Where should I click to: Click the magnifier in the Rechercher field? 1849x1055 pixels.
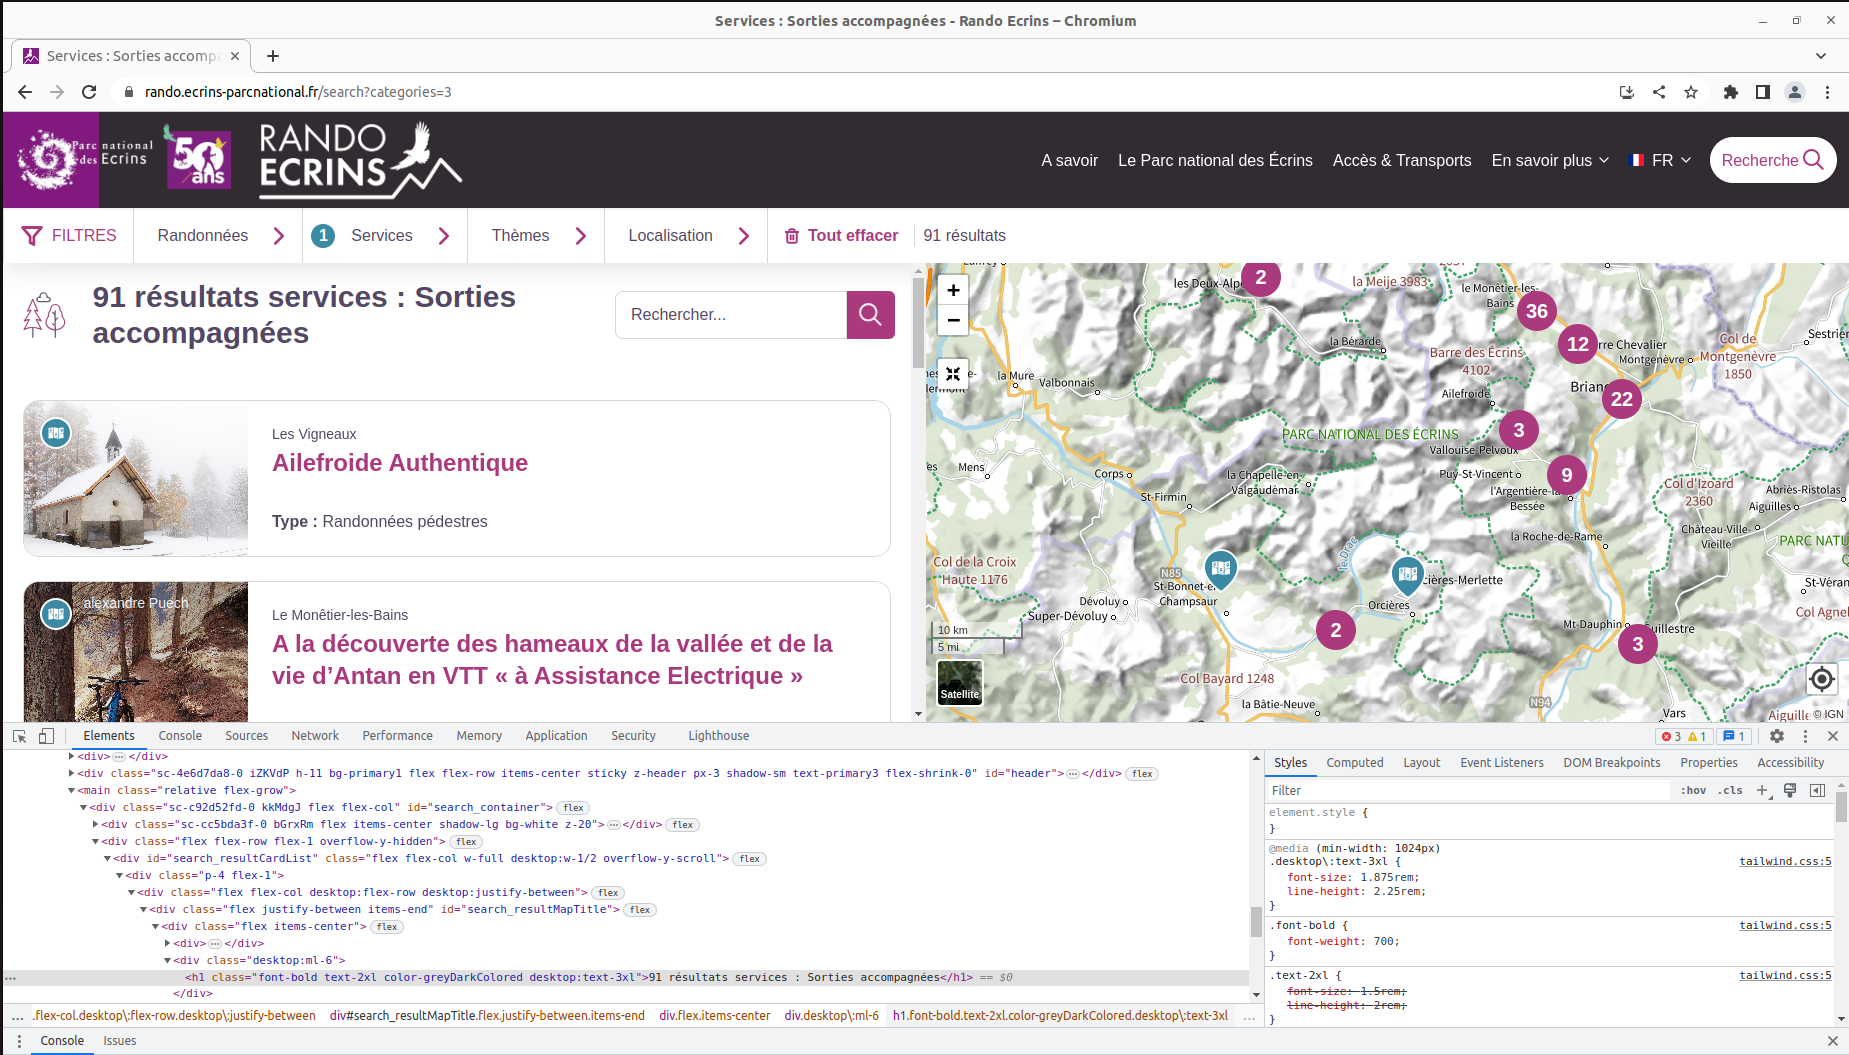(x=869, y=315)
